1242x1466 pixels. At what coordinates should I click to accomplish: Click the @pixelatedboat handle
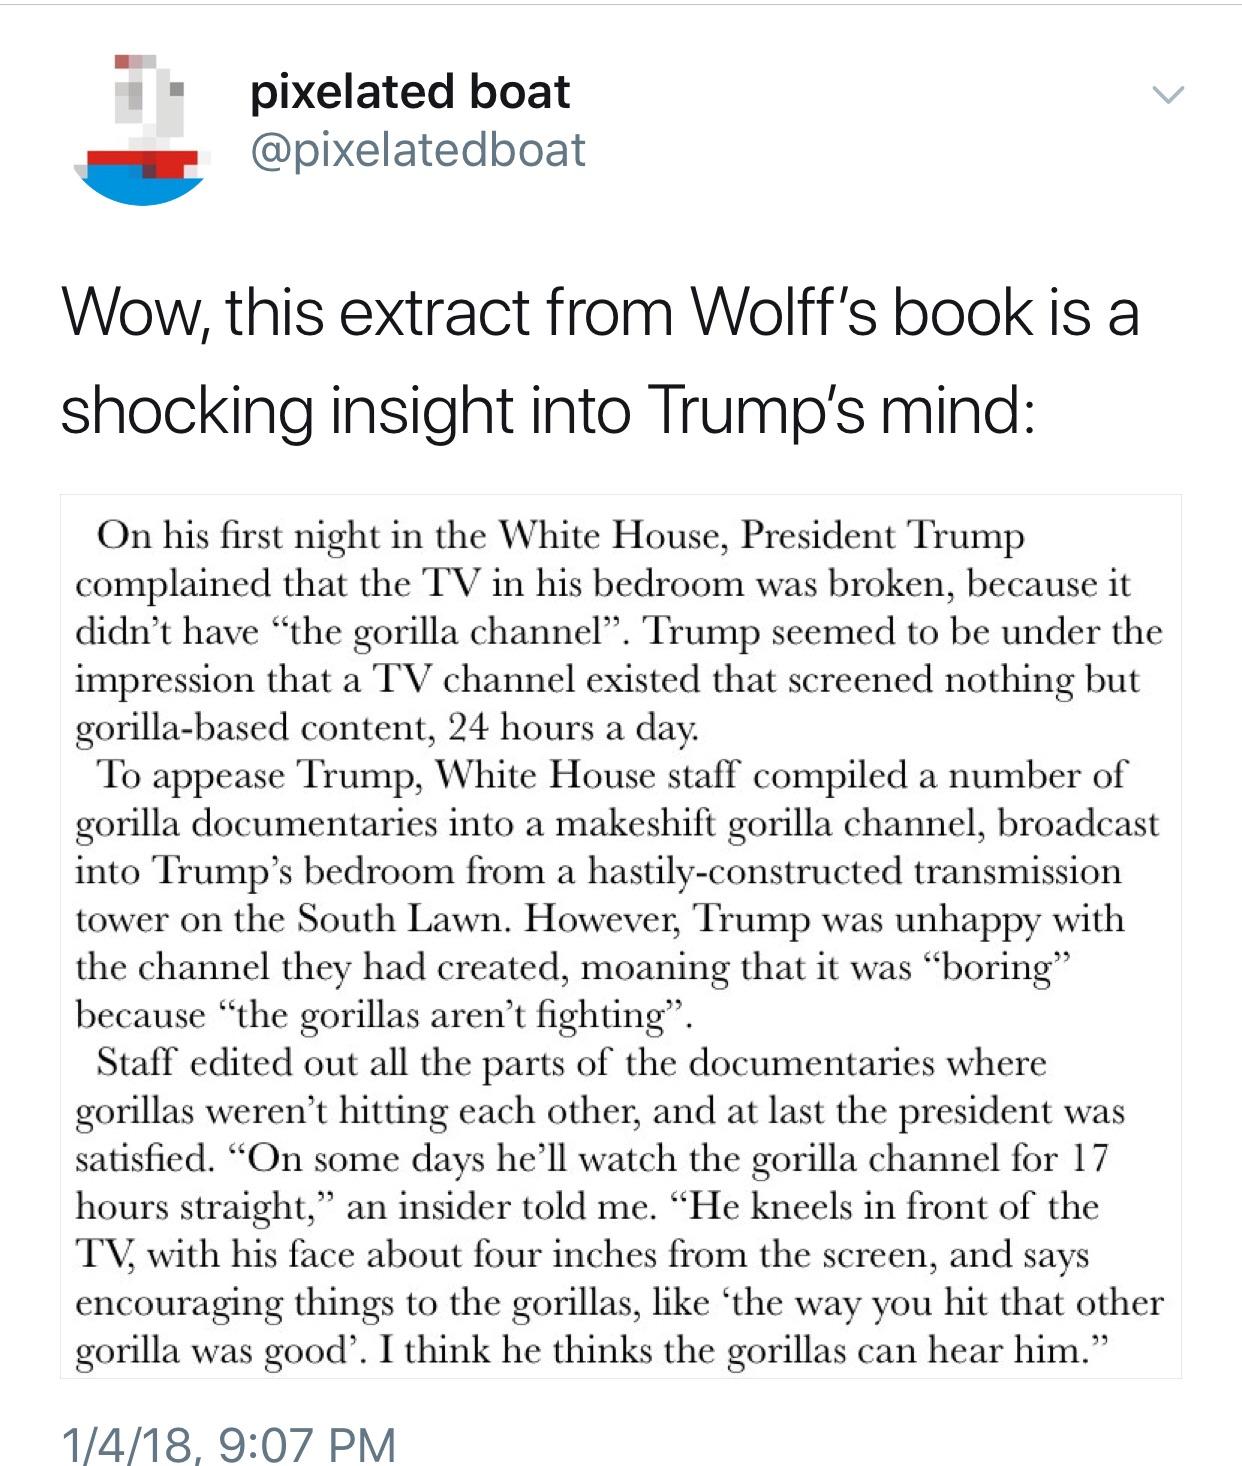point(418,150)
